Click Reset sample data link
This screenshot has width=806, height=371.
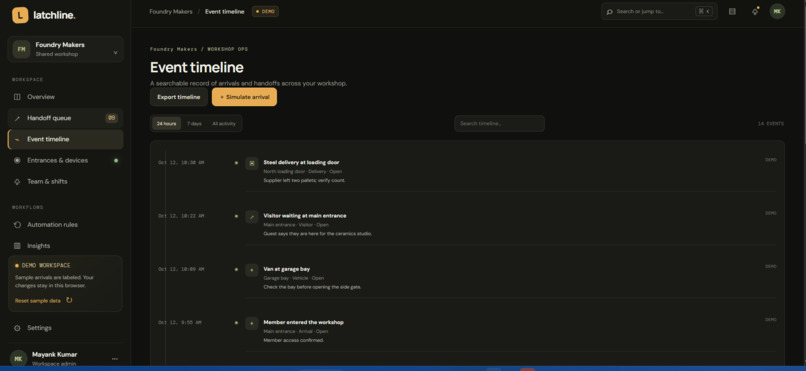click(x=38, y=301)
